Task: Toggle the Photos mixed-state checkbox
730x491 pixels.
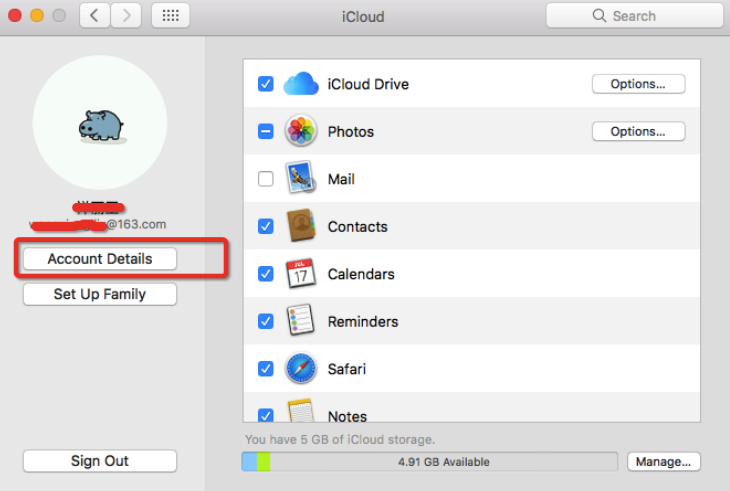Action: 265,131
